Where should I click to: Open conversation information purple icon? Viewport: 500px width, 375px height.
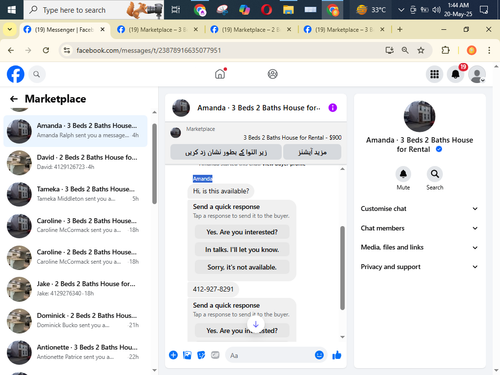tap(333, 108)
